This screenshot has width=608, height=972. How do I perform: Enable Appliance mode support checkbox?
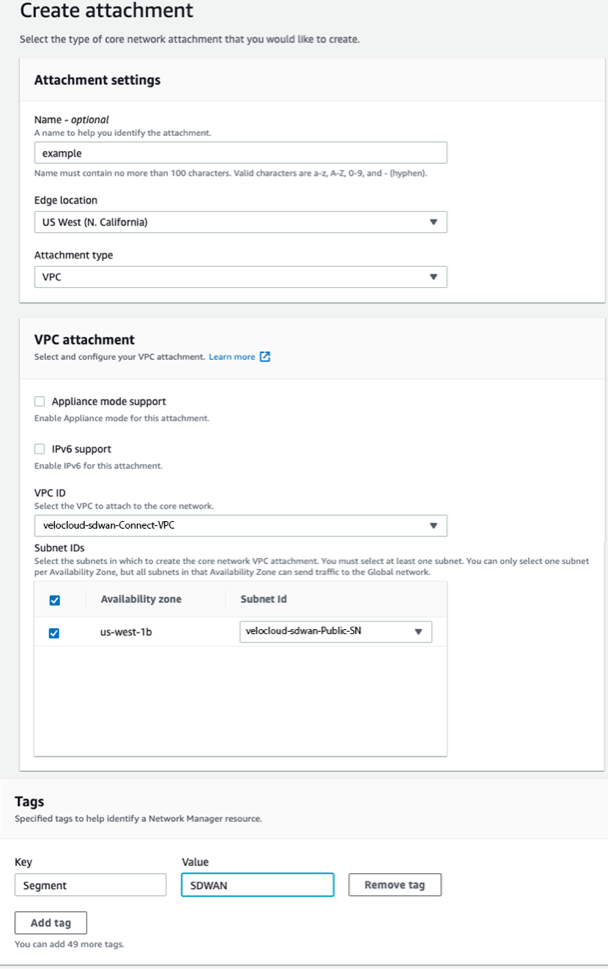(40, 402)
